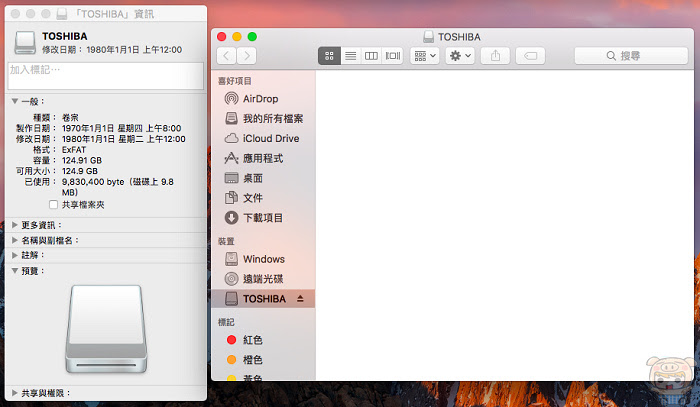Switch Finder to list view
This screenshot has width=700, height=407.
(x=350, y=56)
